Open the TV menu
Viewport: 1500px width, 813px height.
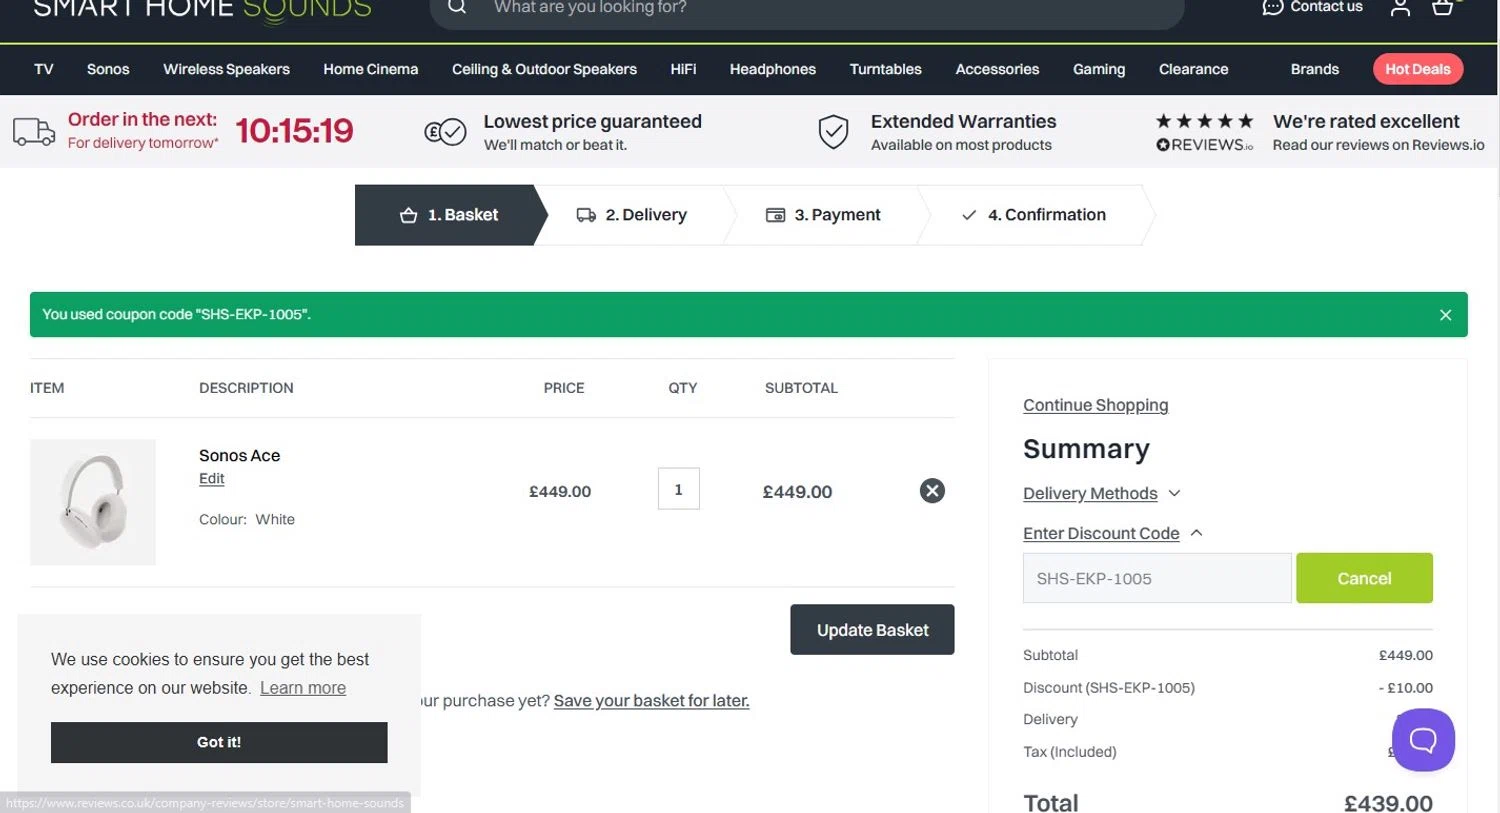coord(44,69)
